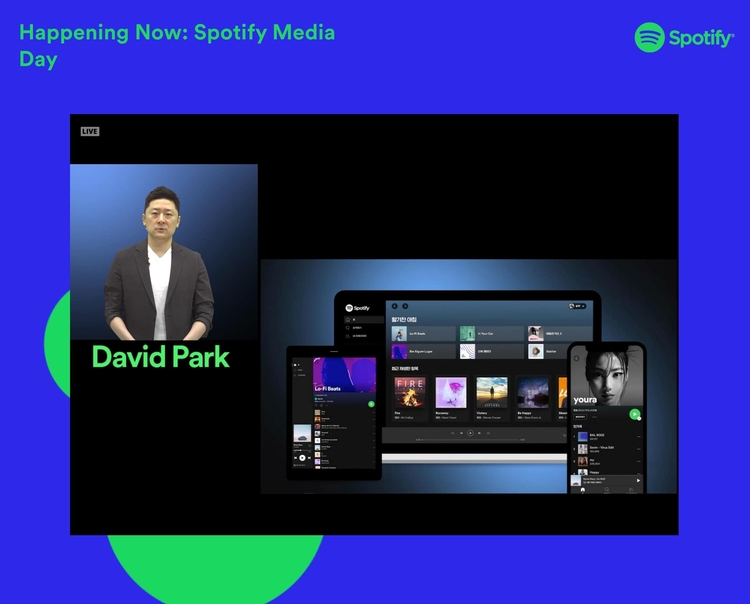The height and width of the screenshot is (604, 750).
Task: Tap the Search tab icon in the phone bottom bar
Action: (607, 490)
